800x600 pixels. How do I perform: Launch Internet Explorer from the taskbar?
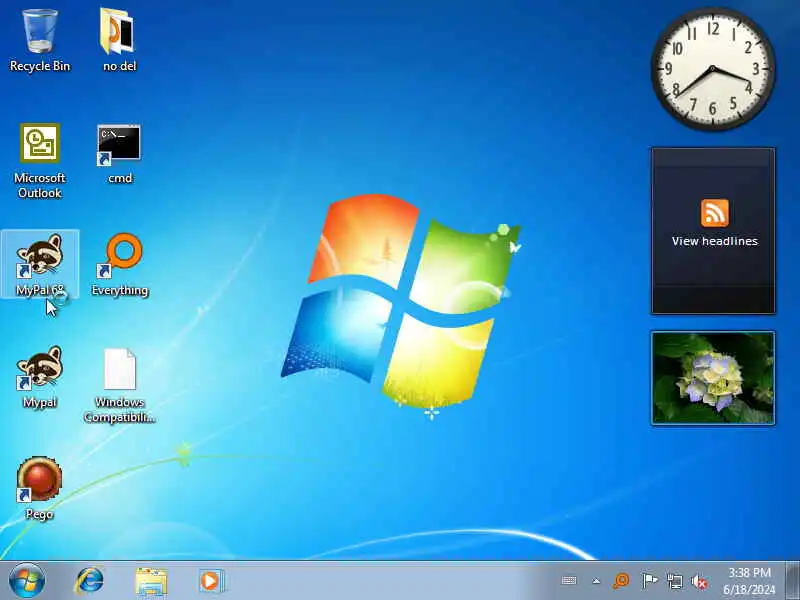tap(90, 581)
